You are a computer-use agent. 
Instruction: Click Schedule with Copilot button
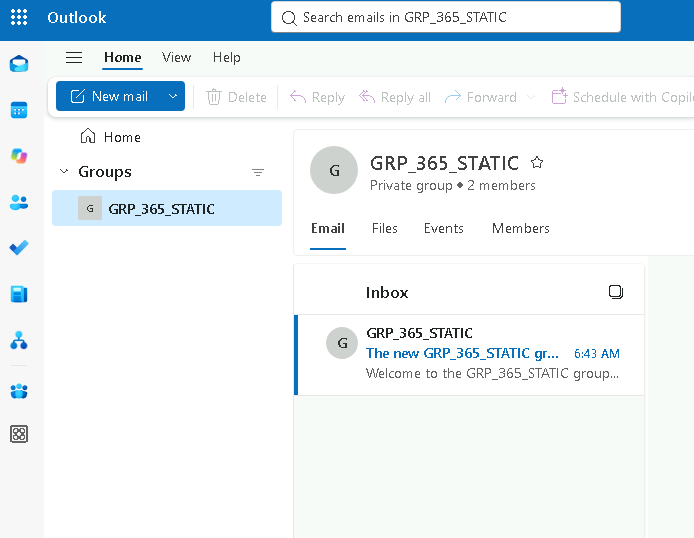622,97
